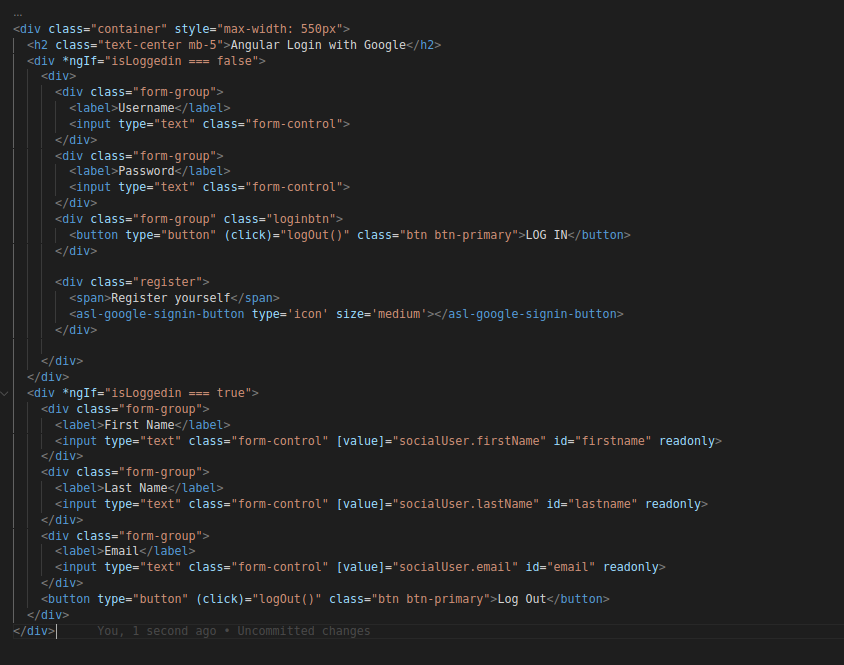Click the isLoggedin === false expression
844x665 pixels.
[181, 61]
